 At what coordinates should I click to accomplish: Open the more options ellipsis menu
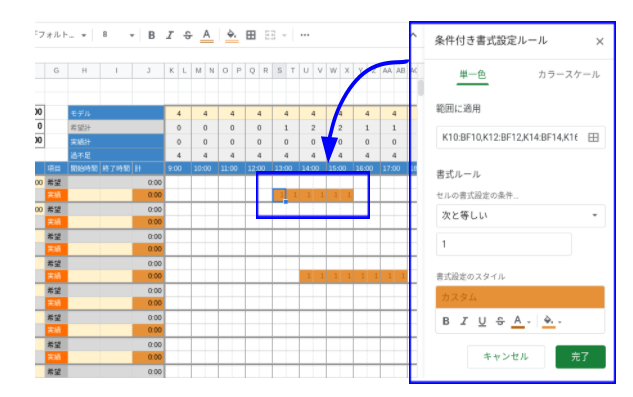[305, 35]
